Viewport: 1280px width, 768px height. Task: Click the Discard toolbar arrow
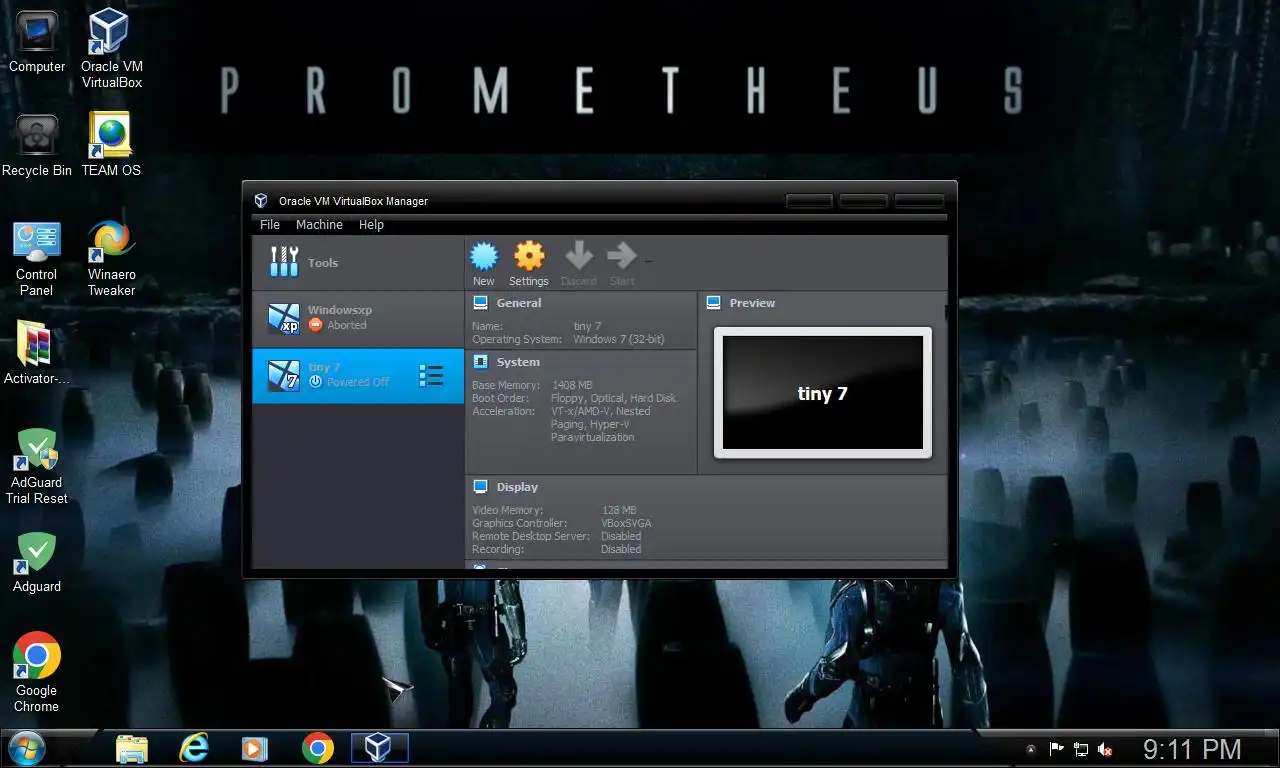[x=578, y=263]
